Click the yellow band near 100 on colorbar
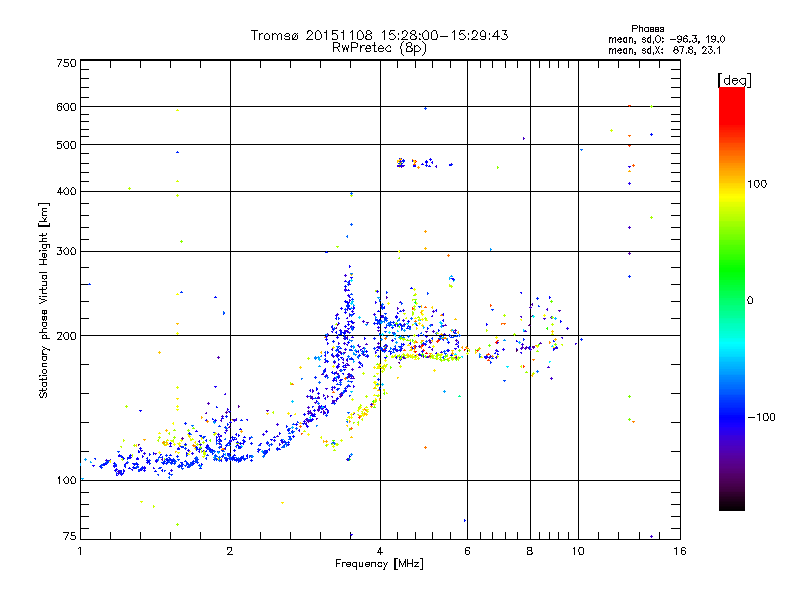Viewport: 800px width, 600px height. pos(732,196)
